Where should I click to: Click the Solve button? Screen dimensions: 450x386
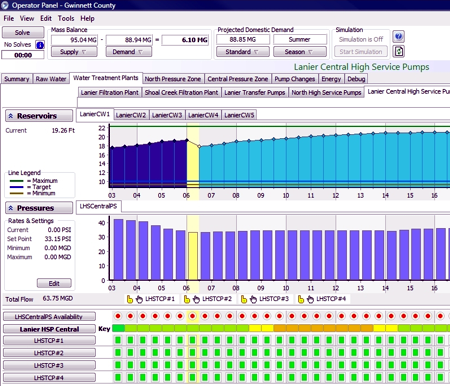[x=23, y=33]
